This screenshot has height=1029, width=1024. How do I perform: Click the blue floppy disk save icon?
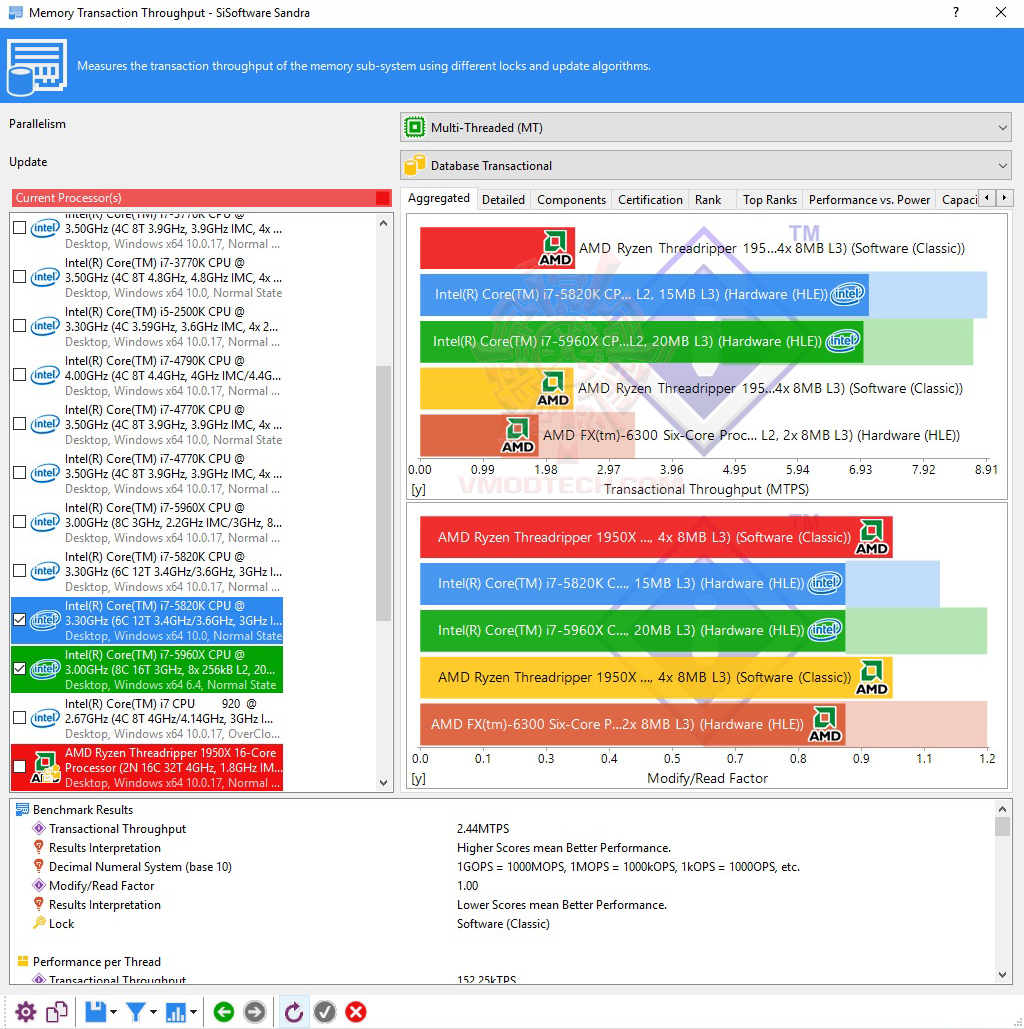coord(96,1012)
